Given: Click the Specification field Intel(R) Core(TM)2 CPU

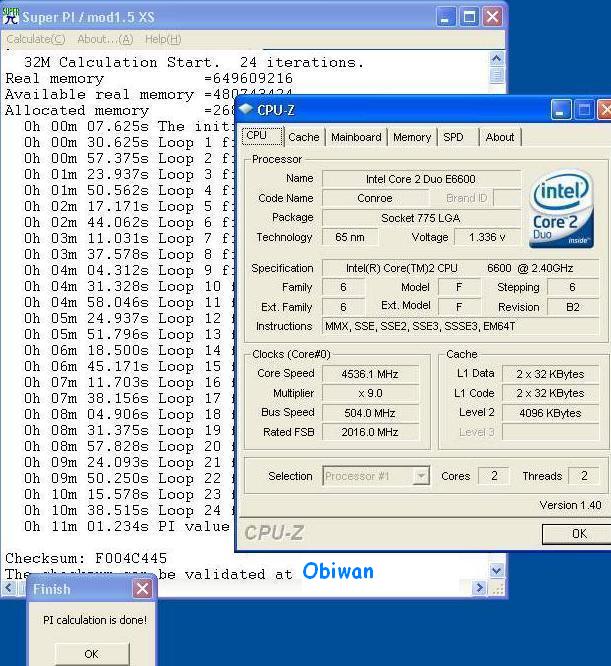Looking at the screenshot, I should tap(460, 268).
